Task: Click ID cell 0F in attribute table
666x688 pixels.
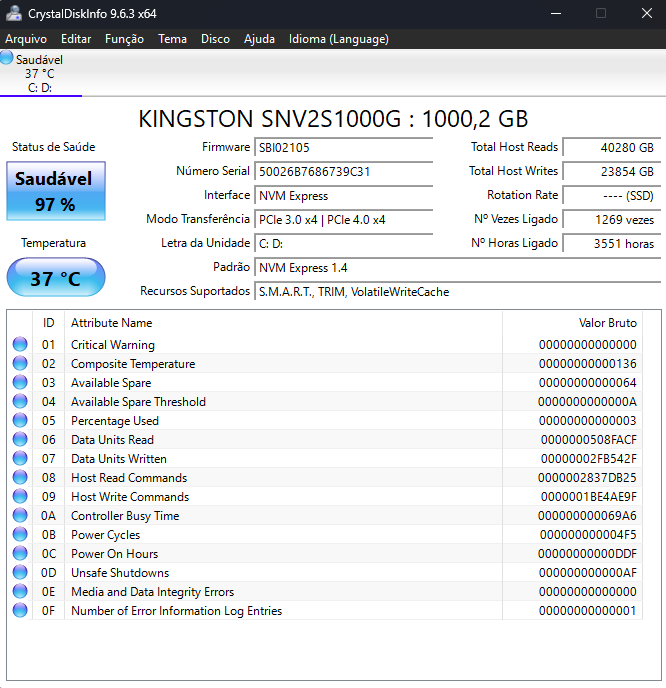Action: 48,611
